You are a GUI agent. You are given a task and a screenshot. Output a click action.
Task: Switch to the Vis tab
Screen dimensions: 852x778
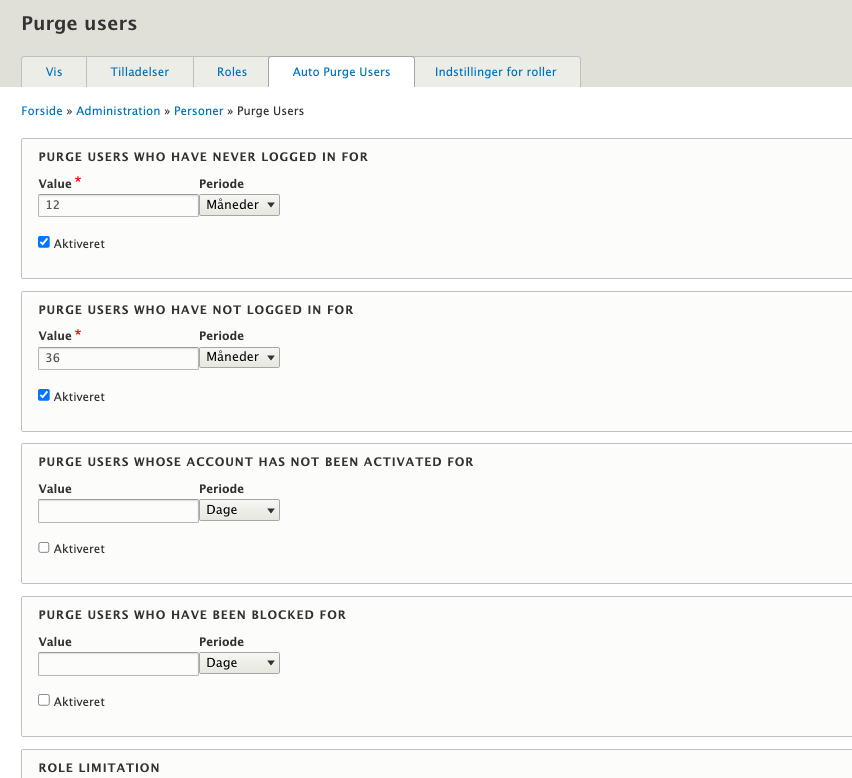(x=54, y=72)
